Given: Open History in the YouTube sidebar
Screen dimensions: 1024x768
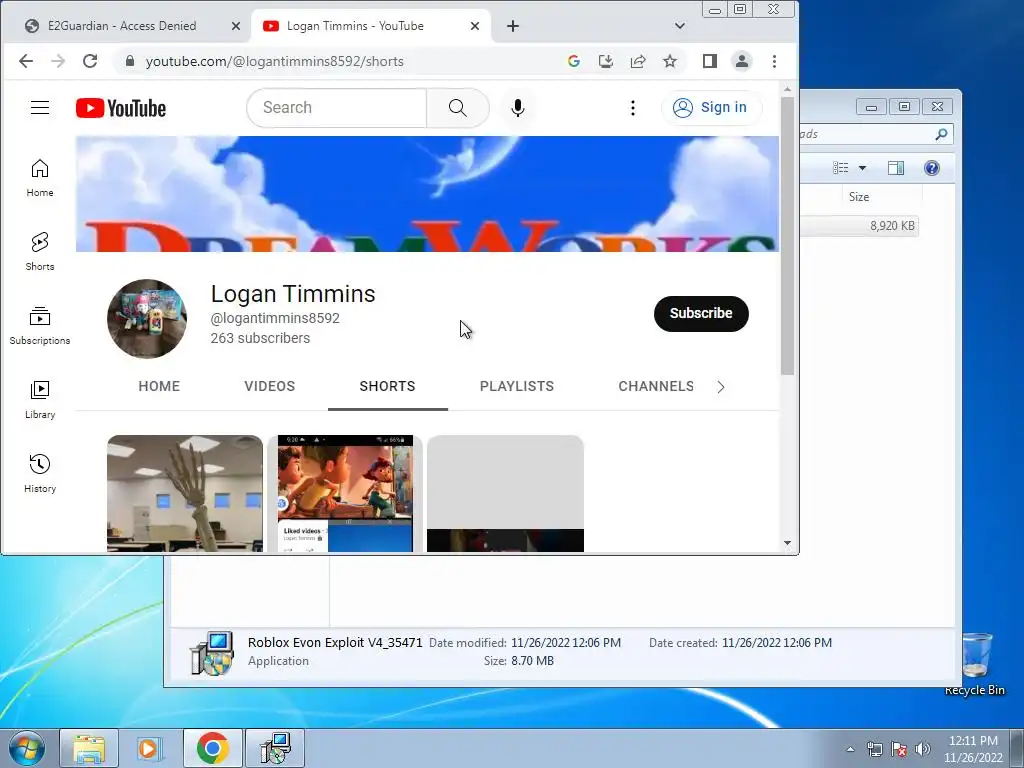Looking at the screenshot, I should (40, 473).
